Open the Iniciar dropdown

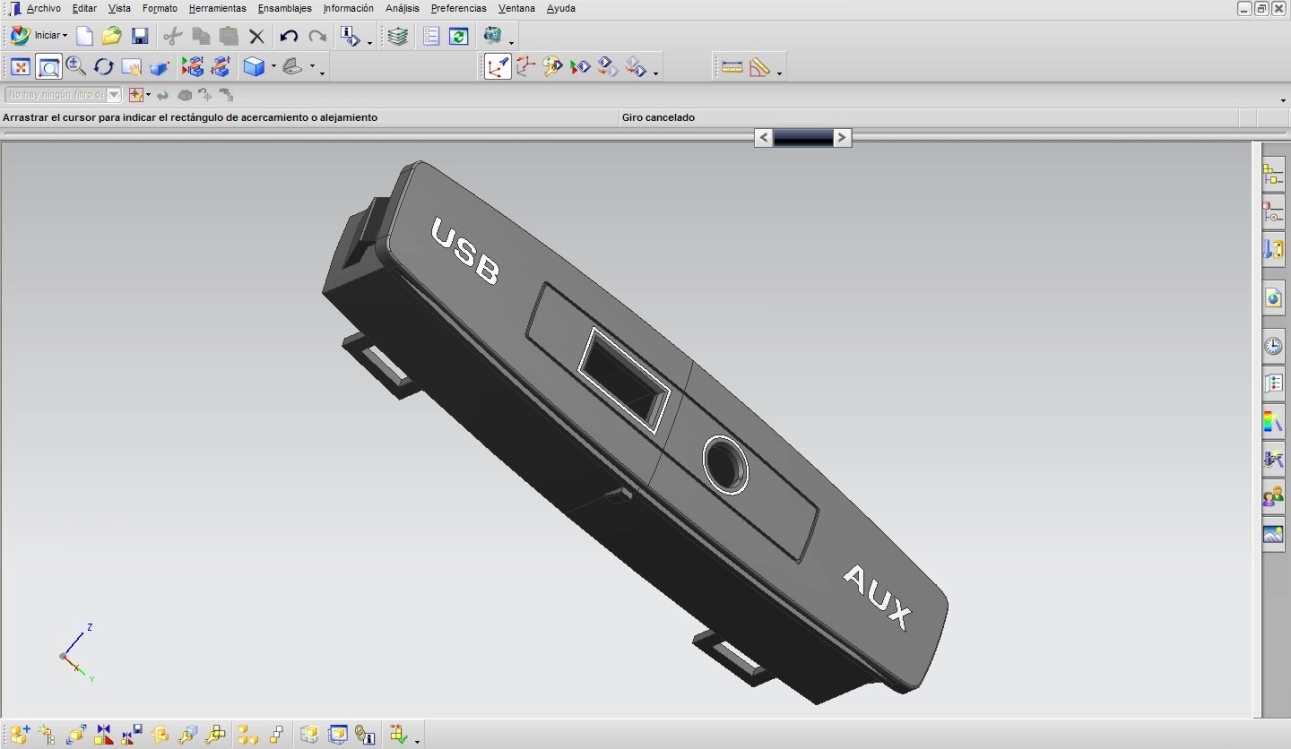tap(50, 36)
